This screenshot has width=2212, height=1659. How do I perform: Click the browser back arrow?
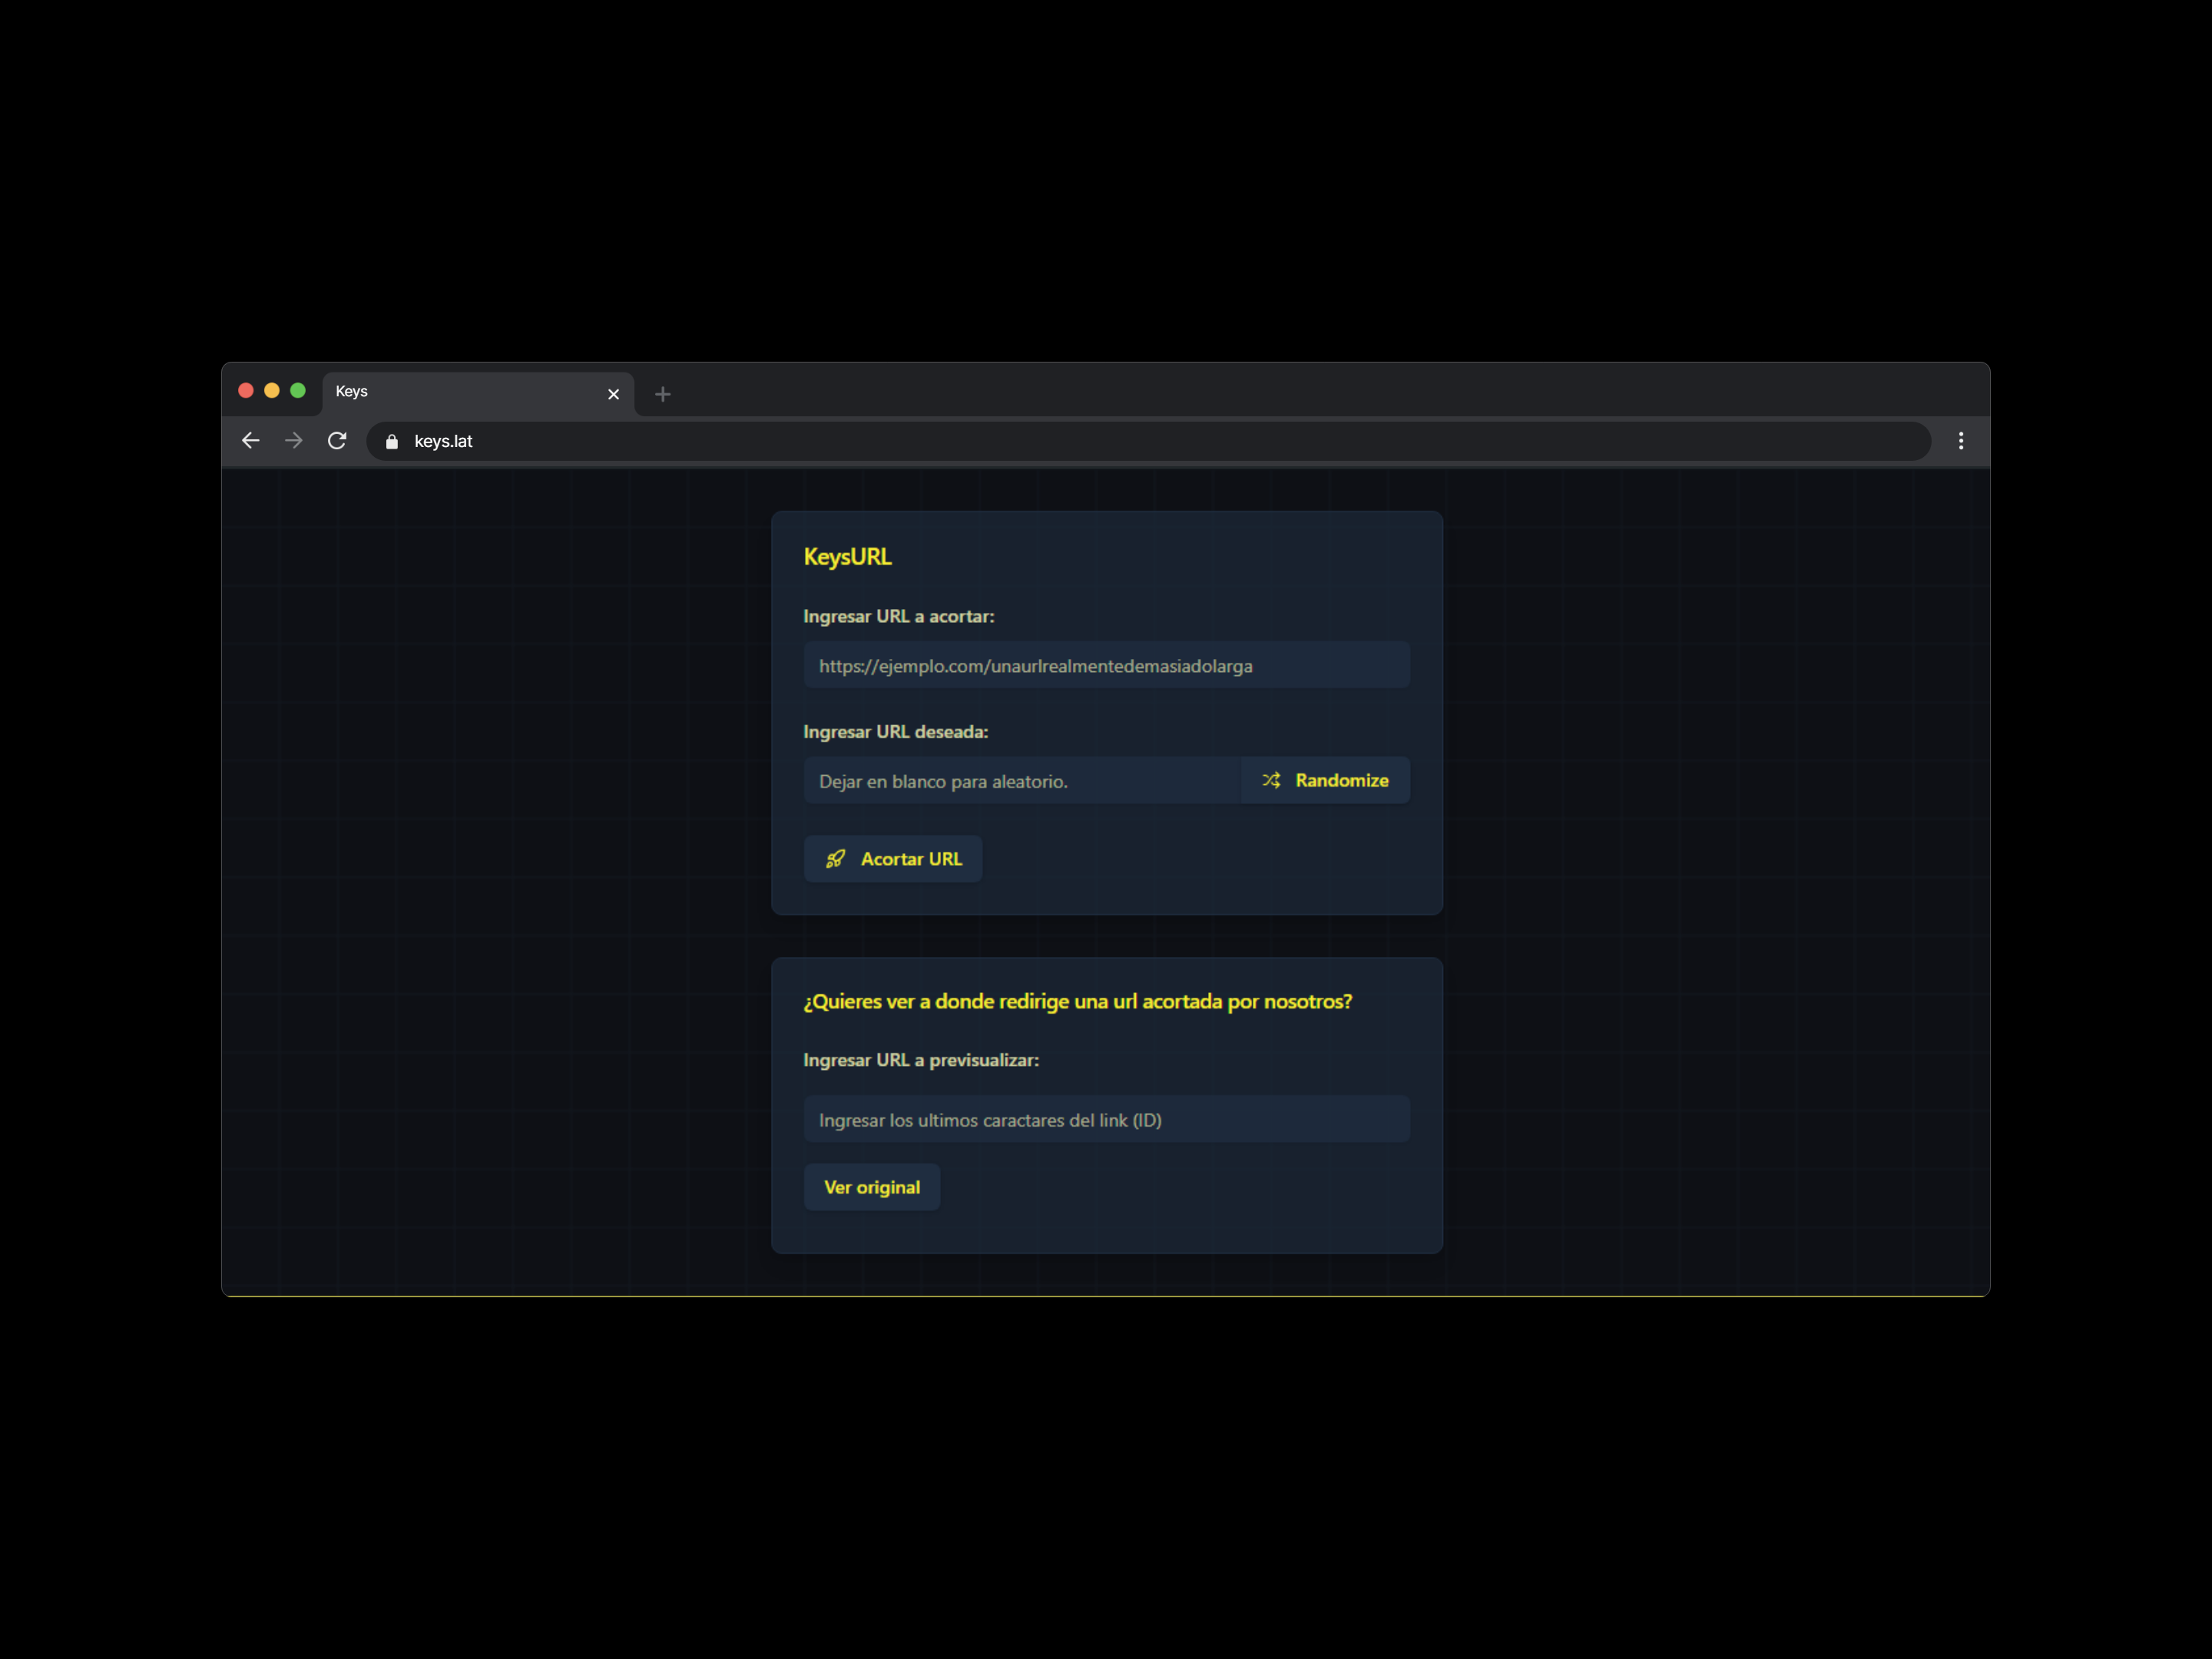point(250,441)
